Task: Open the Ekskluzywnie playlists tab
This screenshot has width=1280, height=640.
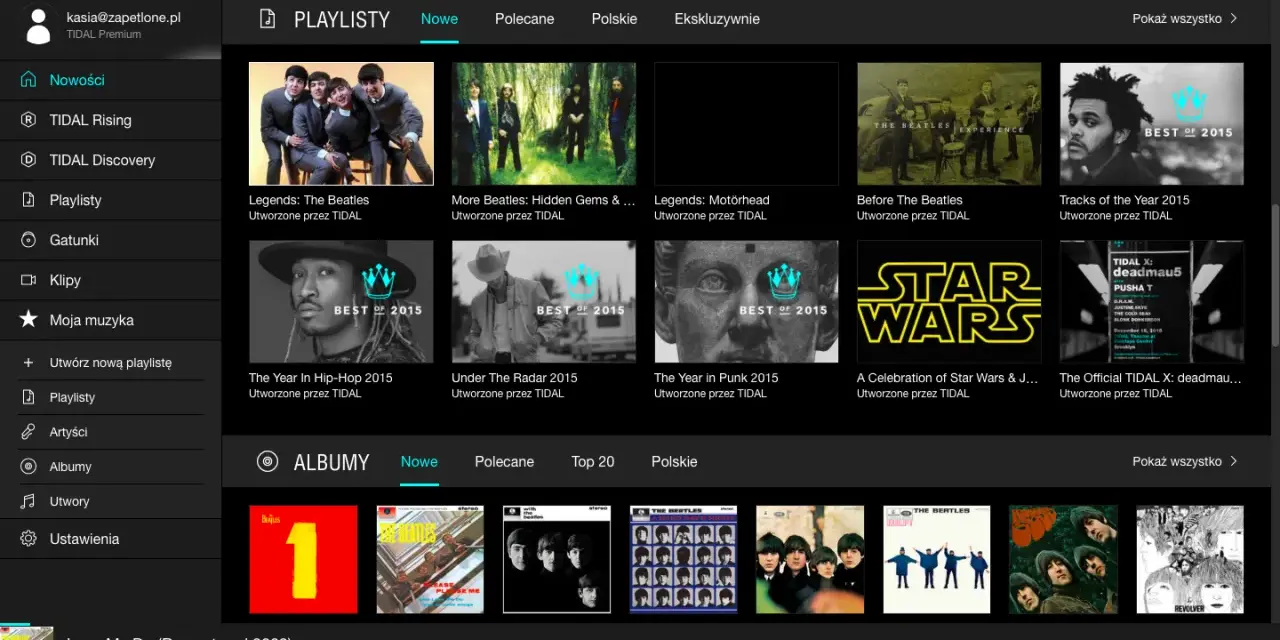Action: coord(717,19)
